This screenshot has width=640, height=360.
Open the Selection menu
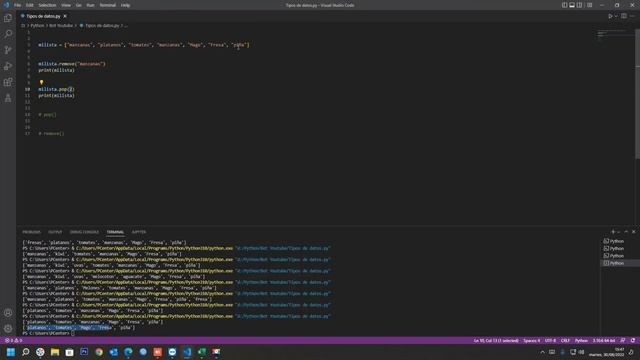[47, 5]
